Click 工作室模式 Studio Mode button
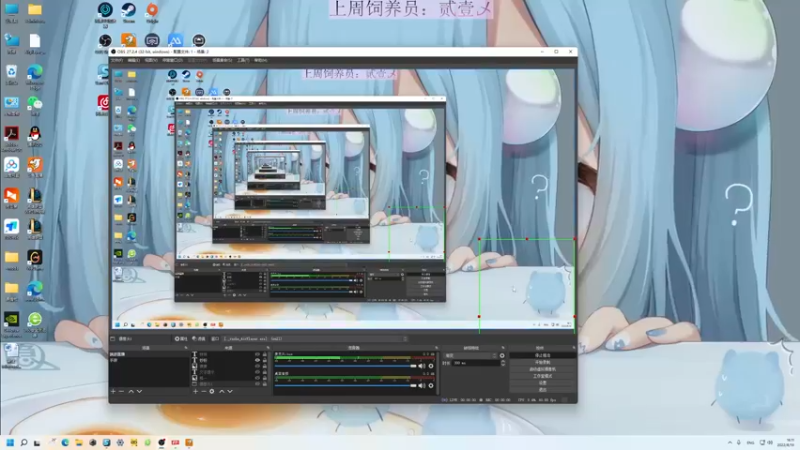 [543, 376]
